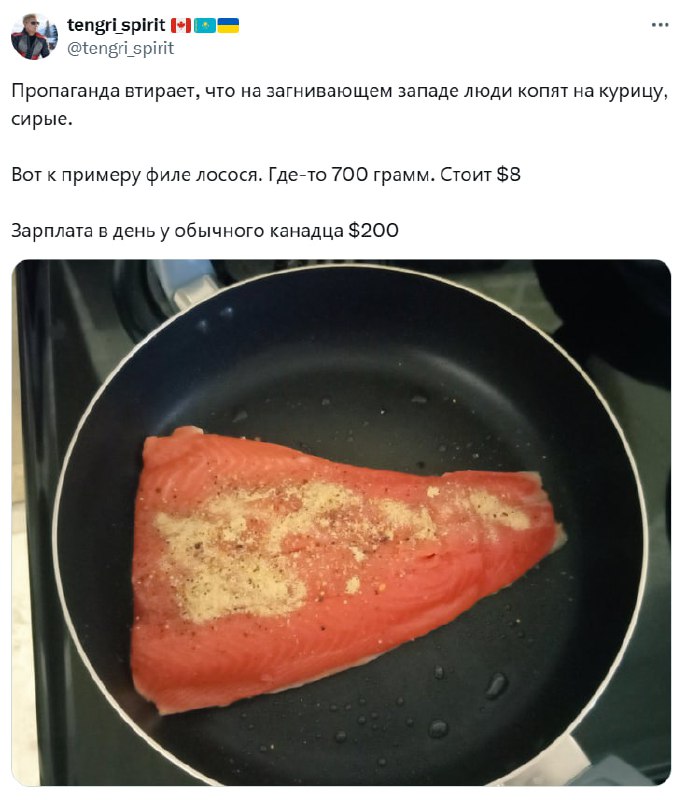Open the salmon photo attachment

341,523
